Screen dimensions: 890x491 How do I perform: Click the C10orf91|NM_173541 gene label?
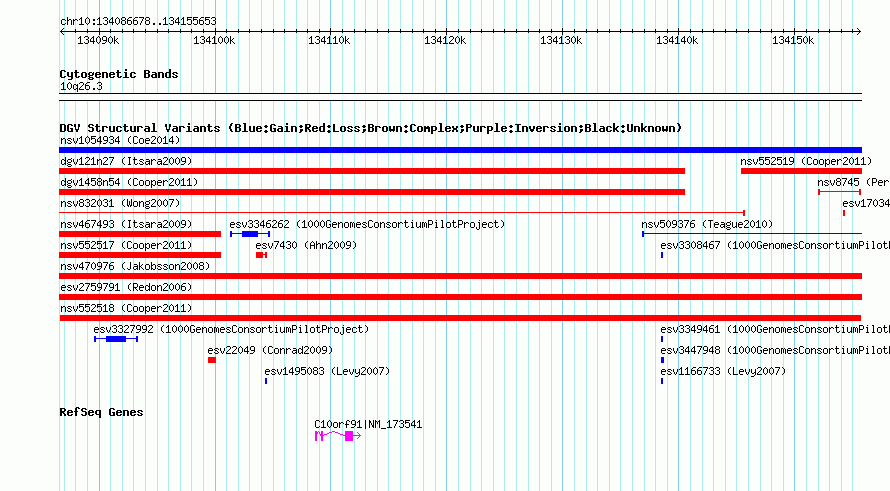coord(368,424)
